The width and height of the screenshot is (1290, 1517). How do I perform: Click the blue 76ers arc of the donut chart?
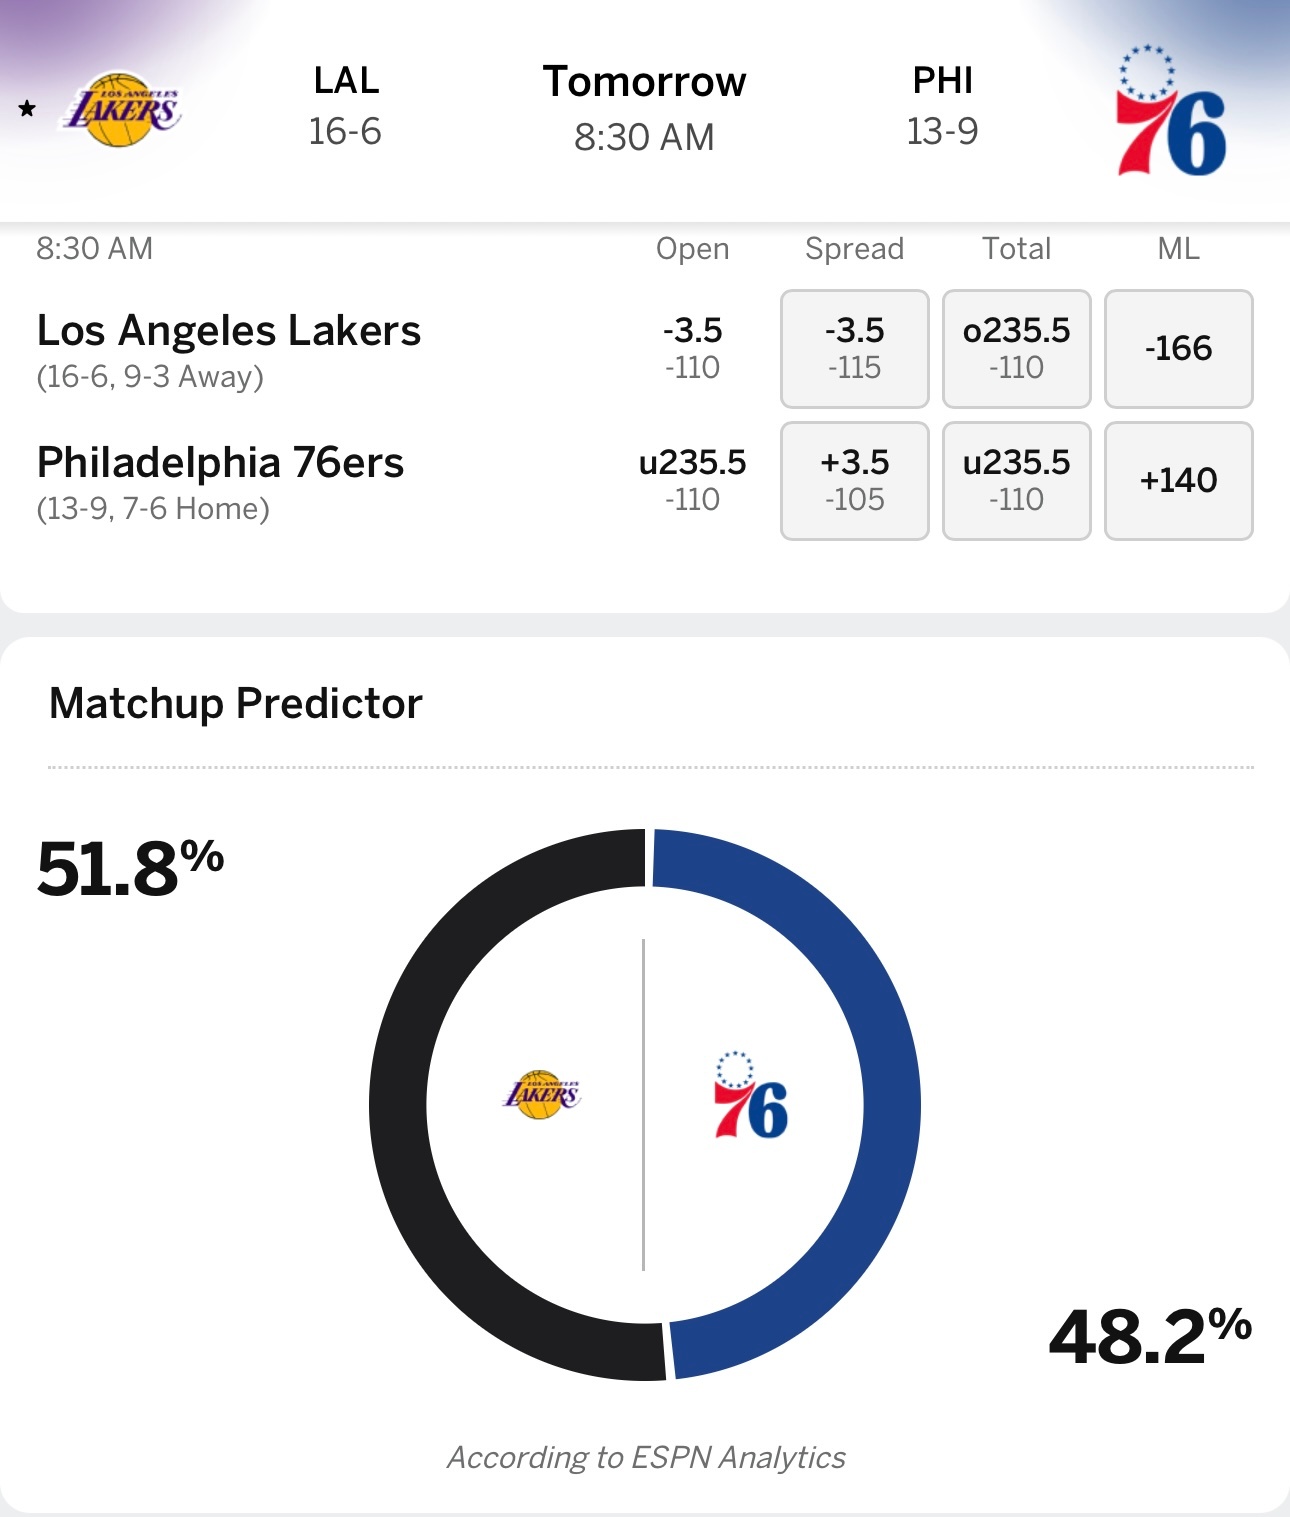coord(891,1105)
